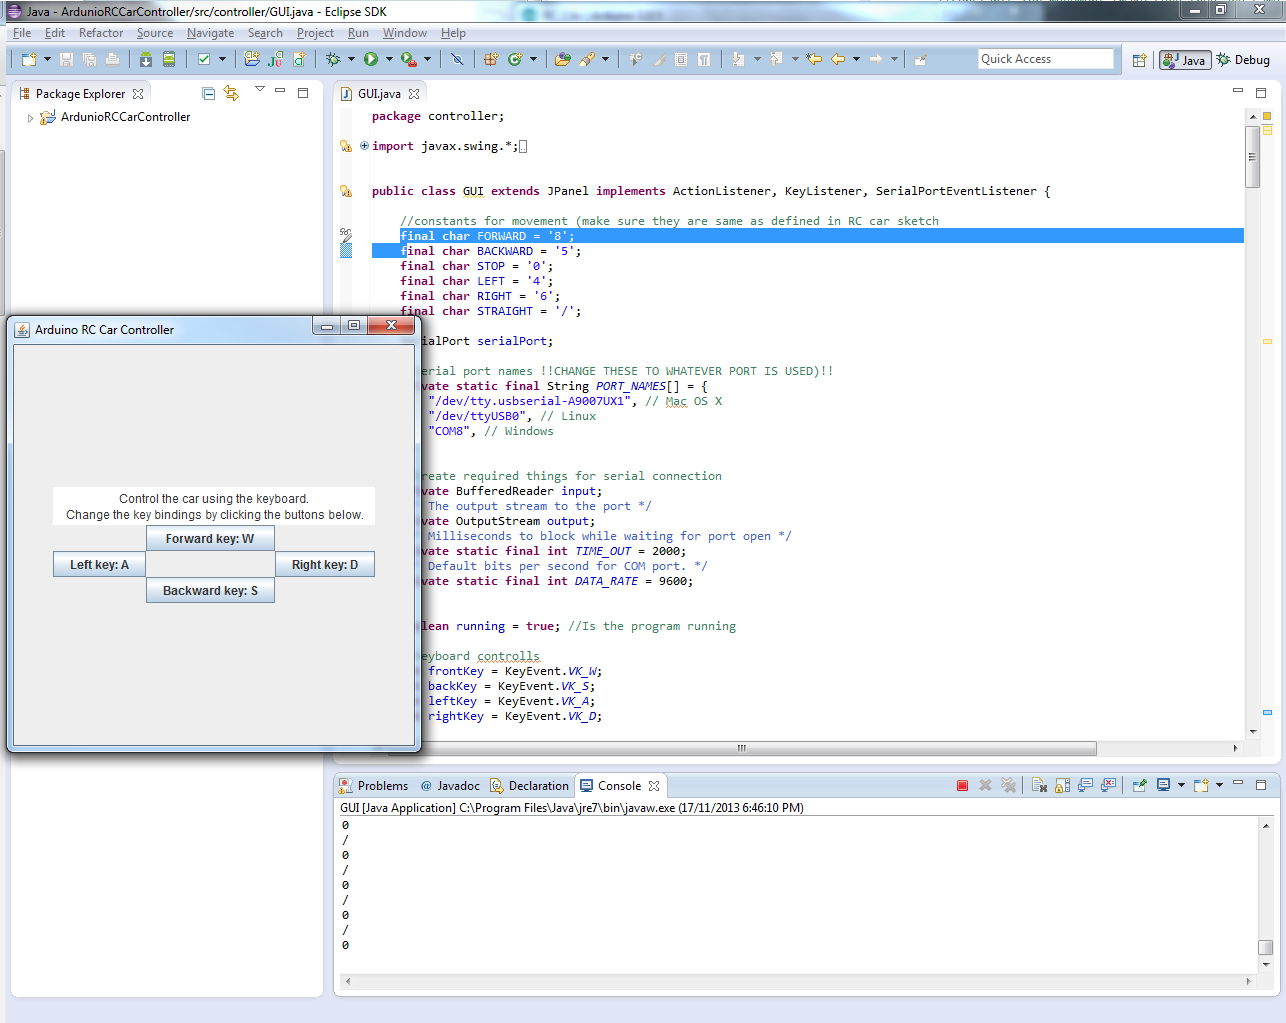Open the Refactor menu
Viewport: 1286px width, 1023px height.
[x=101, y=33]
